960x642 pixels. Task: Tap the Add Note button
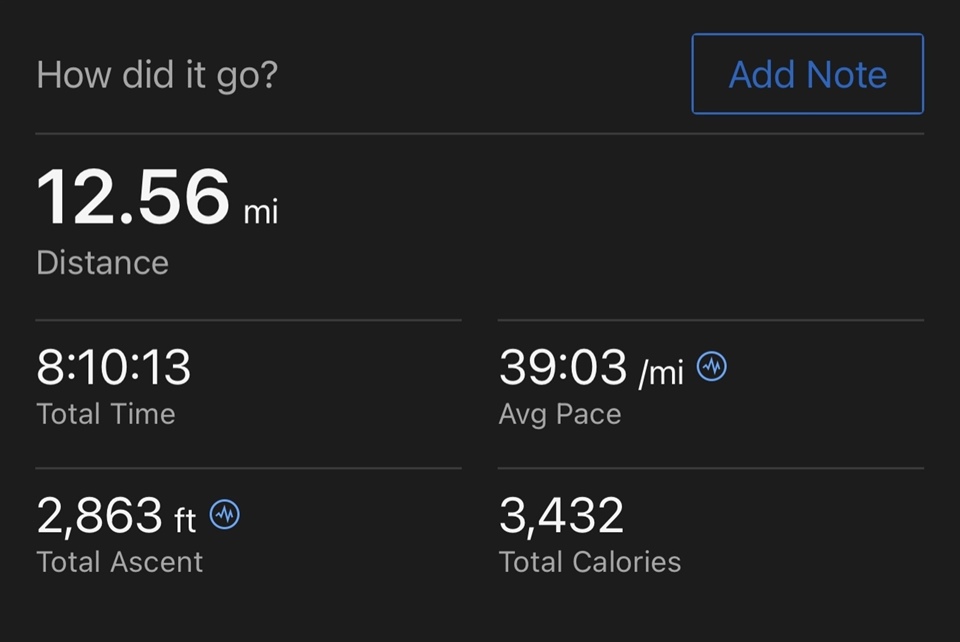point(808,74)
